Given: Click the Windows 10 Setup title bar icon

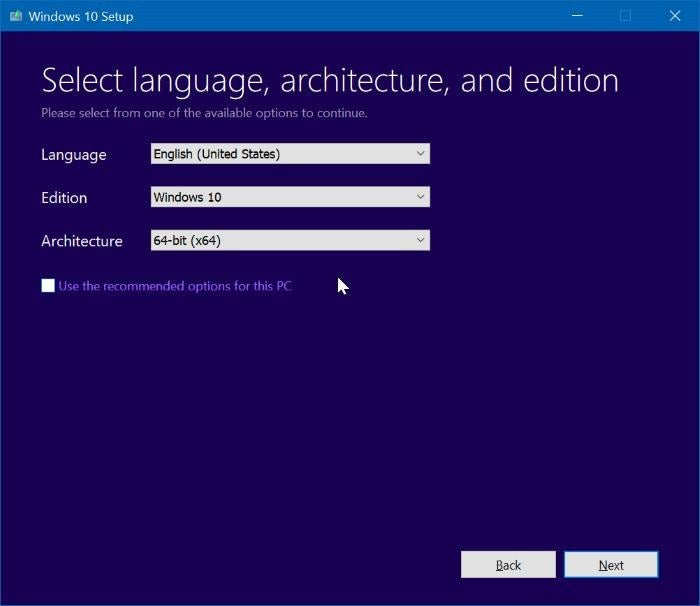Looking at the screenshot, I should point(14,16).
